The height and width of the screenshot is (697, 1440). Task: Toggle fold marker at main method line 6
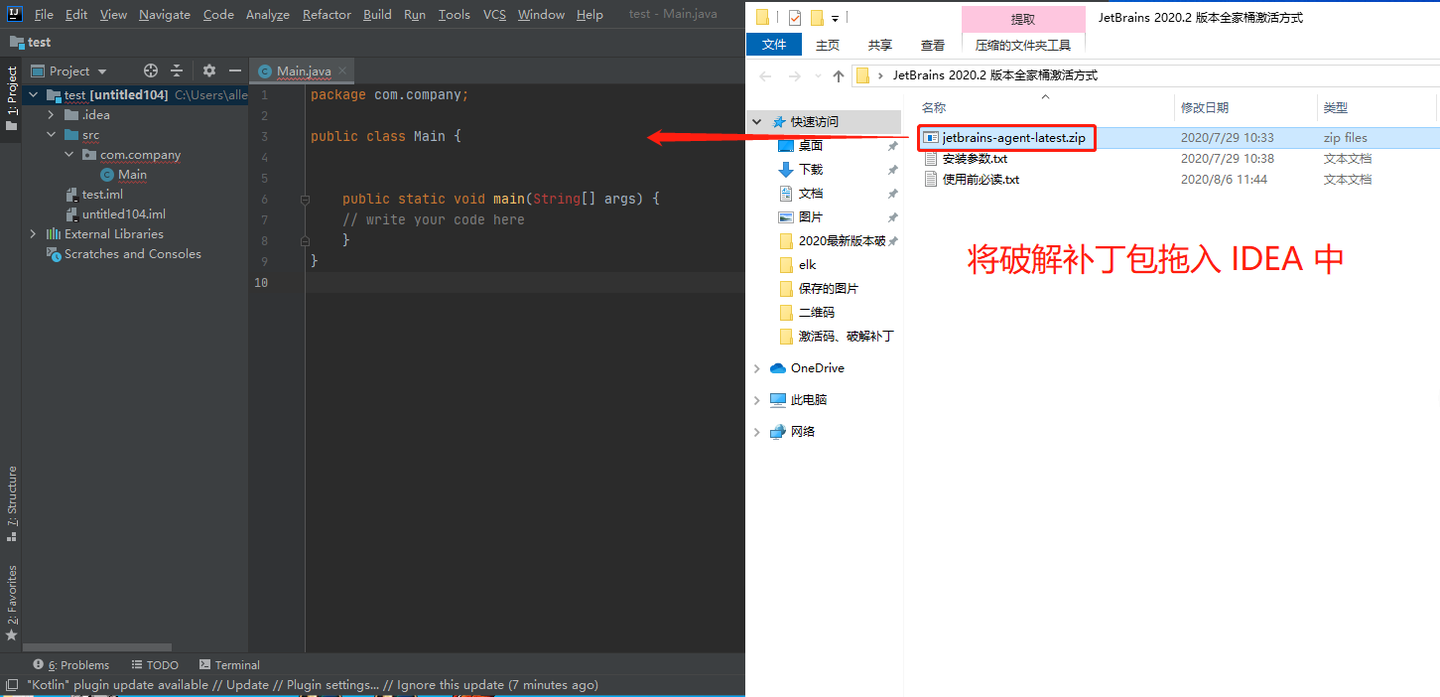(305, 199)
